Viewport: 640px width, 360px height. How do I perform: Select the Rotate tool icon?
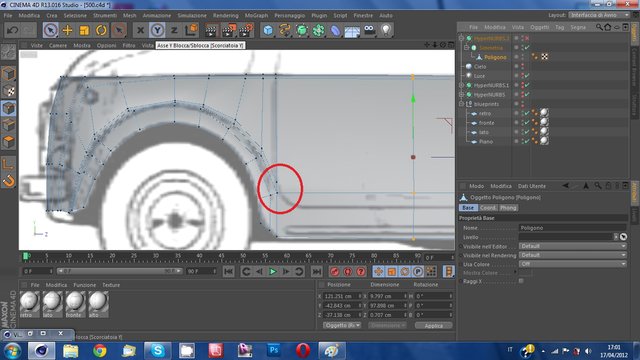click(x=101, y=30)
